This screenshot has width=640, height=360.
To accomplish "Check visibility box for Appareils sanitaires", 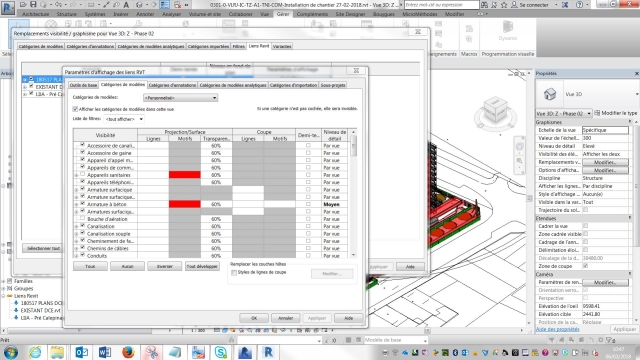I will [x=82, y=174].
